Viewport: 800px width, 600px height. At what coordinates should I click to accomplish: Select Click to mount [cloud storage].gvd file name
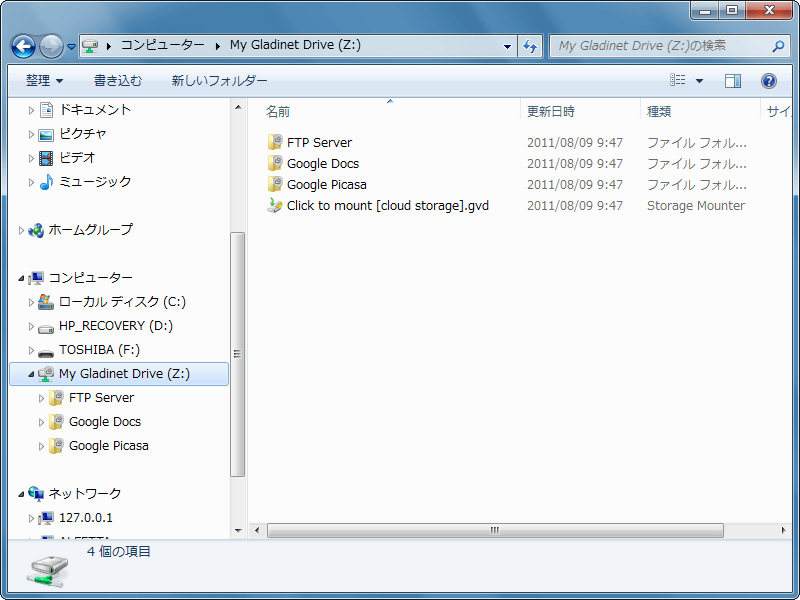tap(388, 206)
